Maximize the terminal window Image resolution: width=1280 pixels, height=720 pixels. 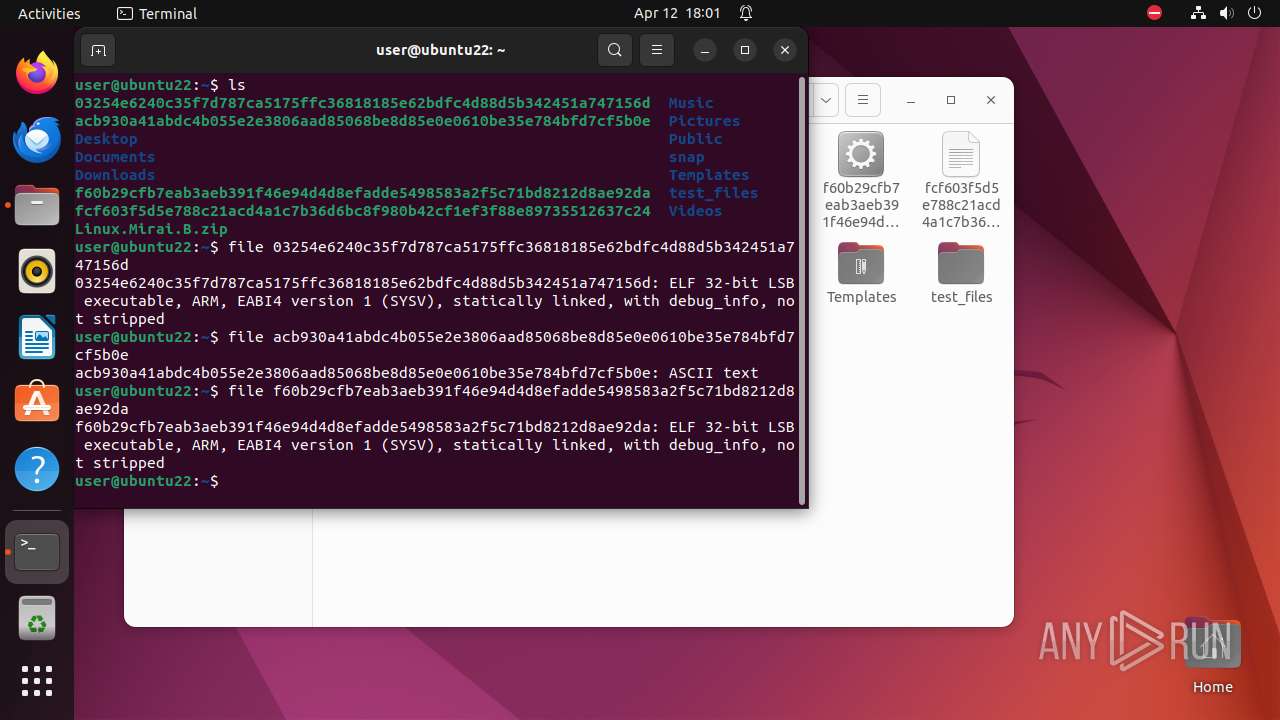pyautogui.click(x=745, y=50)
